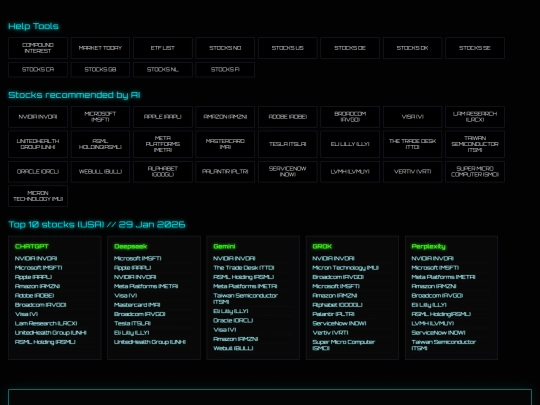
Task: Click Apple (AAPL) in Deepseek list
Action: tap(133, 268)
